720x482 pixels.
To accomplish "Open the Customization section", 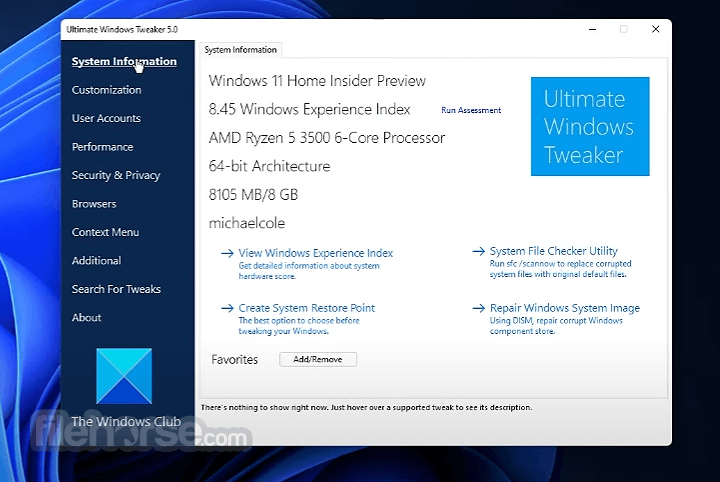I will [x=107, y=90].
